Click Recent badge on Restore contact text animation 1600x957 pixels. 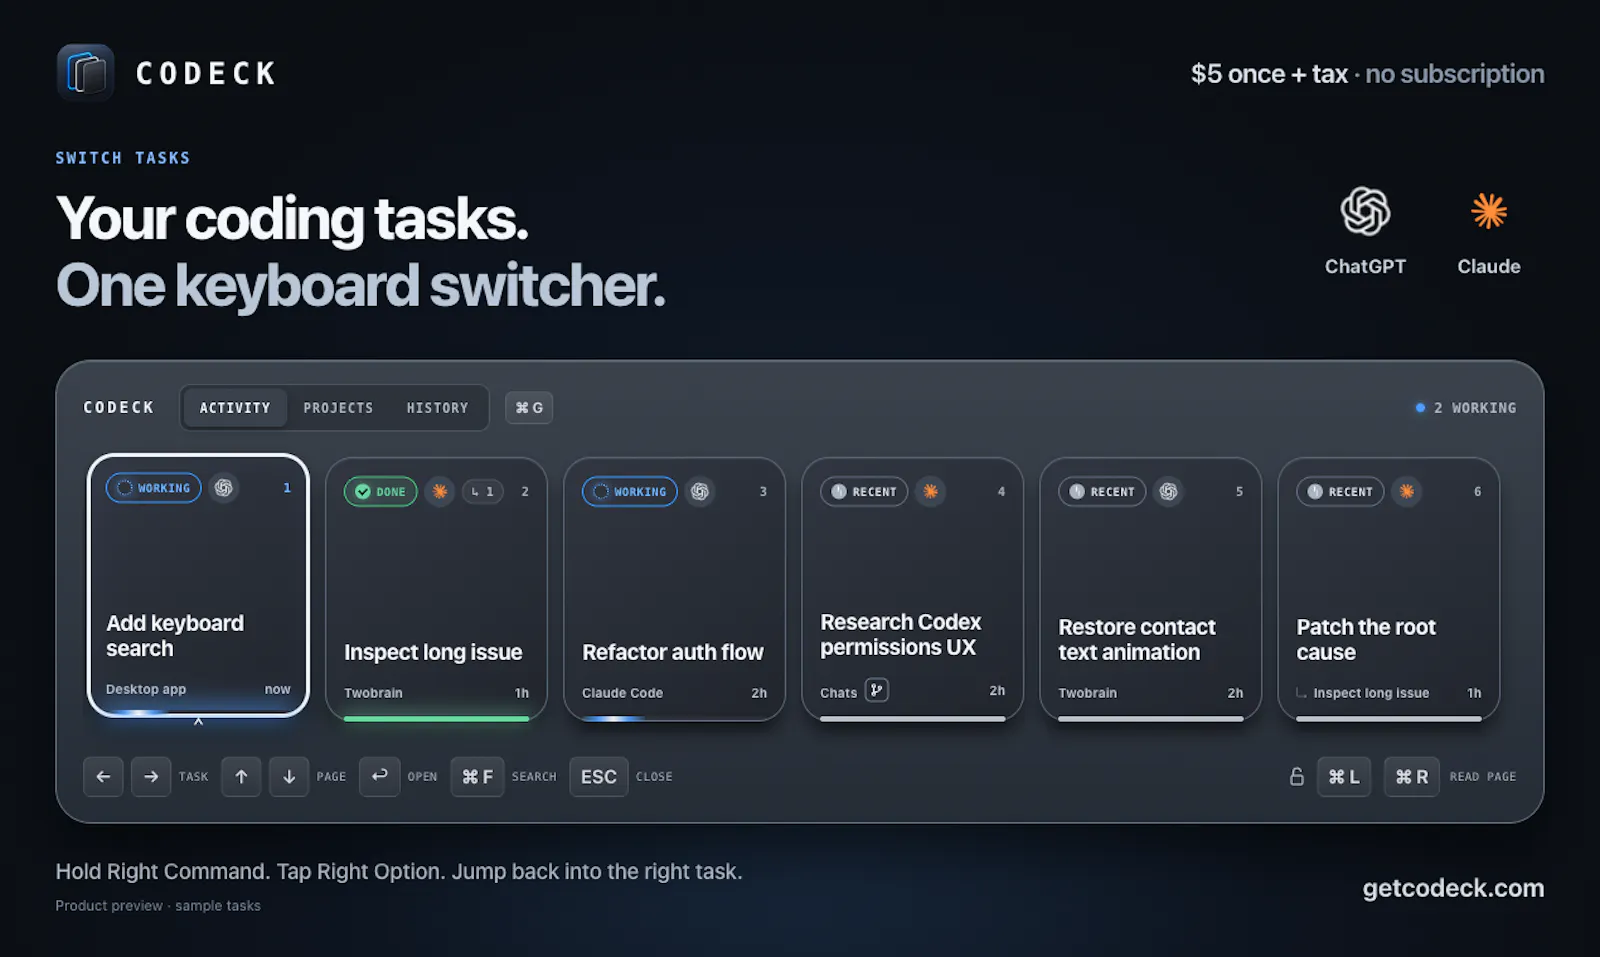tap(1102, 492)
